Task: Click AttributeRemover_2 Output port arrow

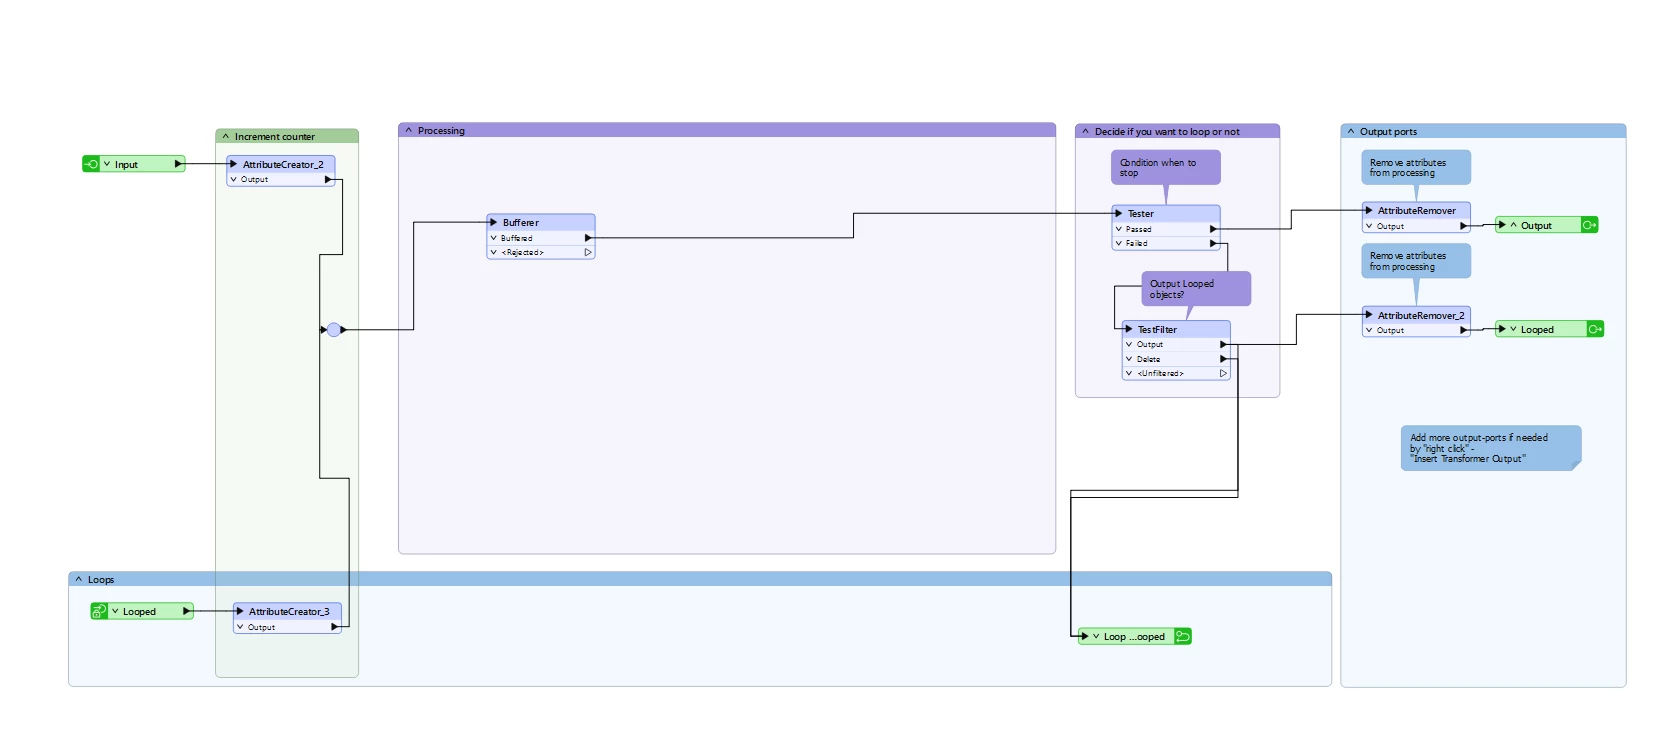Action: [1464, 330]
